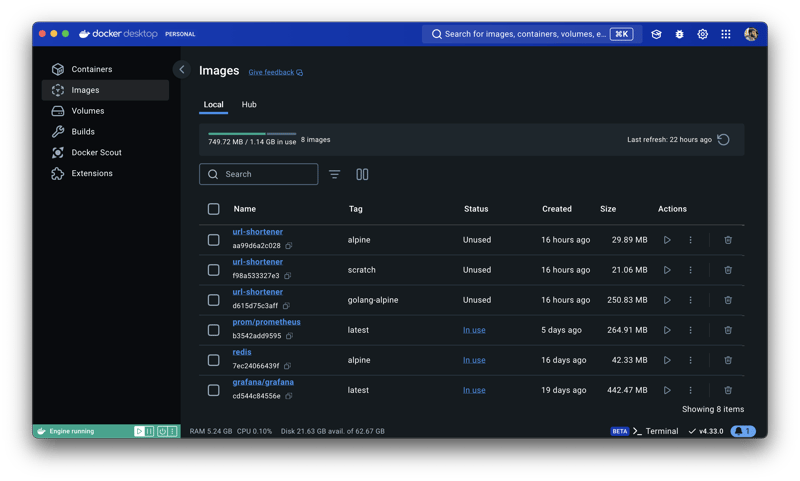800x481 pixels.
Task: Open the redis image link
Action: (x=242, y=352)
